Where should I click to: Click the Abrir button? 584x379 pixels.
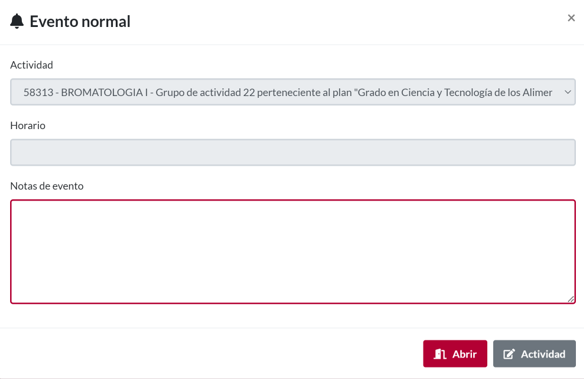tap(455, 354)
